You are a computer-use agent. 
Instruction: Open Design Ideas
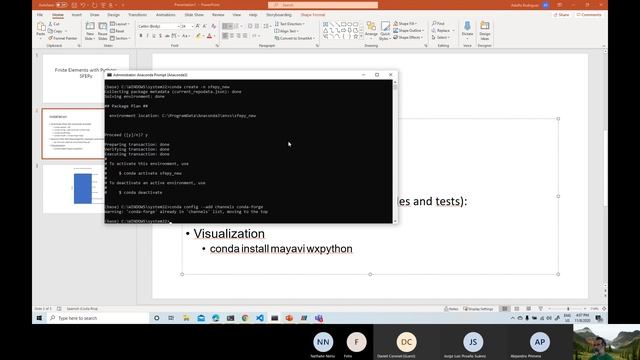484,30
